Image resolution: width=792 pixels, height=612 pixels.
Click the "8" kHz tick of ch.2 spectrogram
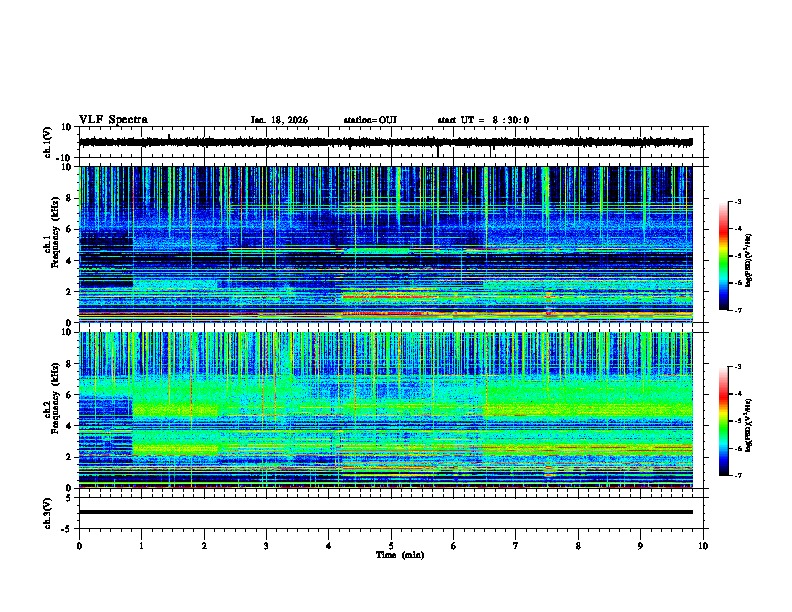69,364
